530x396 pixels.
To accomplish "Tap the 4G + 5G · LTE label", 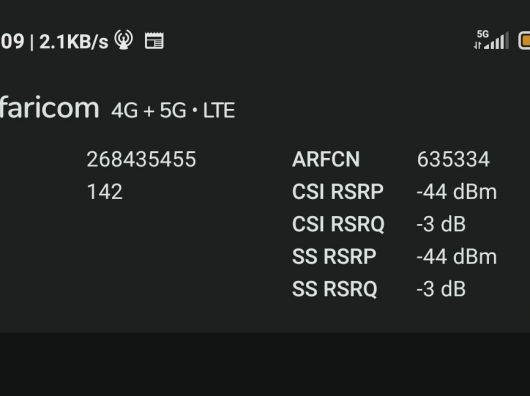I will click(x=173, y=110).
